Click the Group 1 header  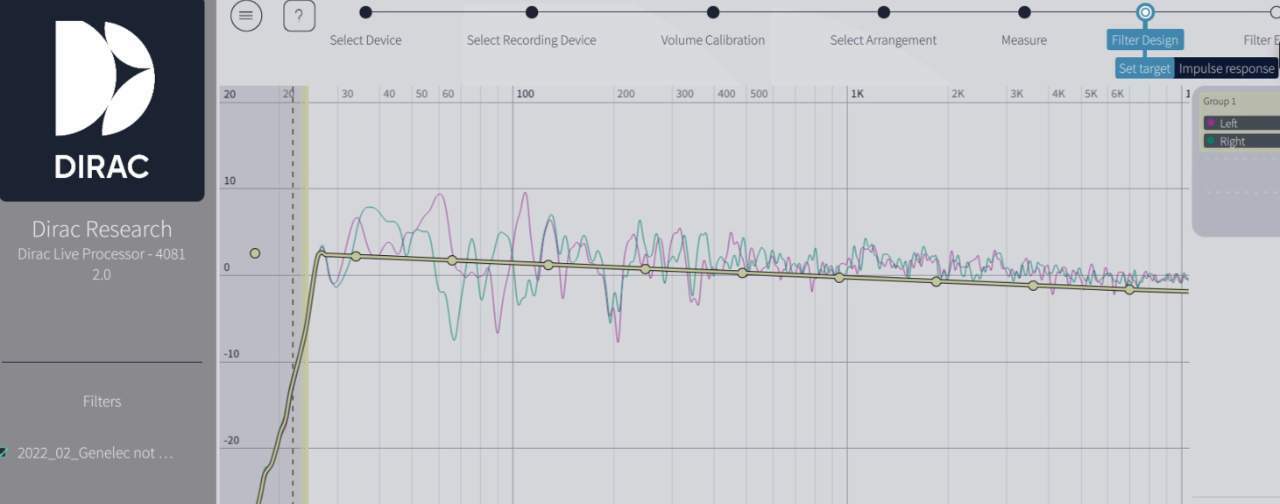pyautogui.click(x=1219, y=102)
